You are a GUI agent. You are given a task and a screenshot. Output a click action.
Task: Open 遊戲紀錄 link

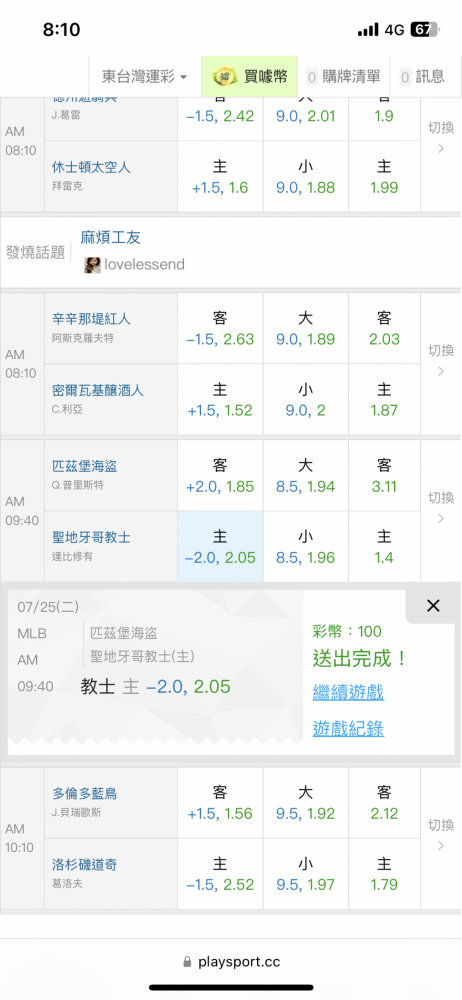tap(348, 728)
